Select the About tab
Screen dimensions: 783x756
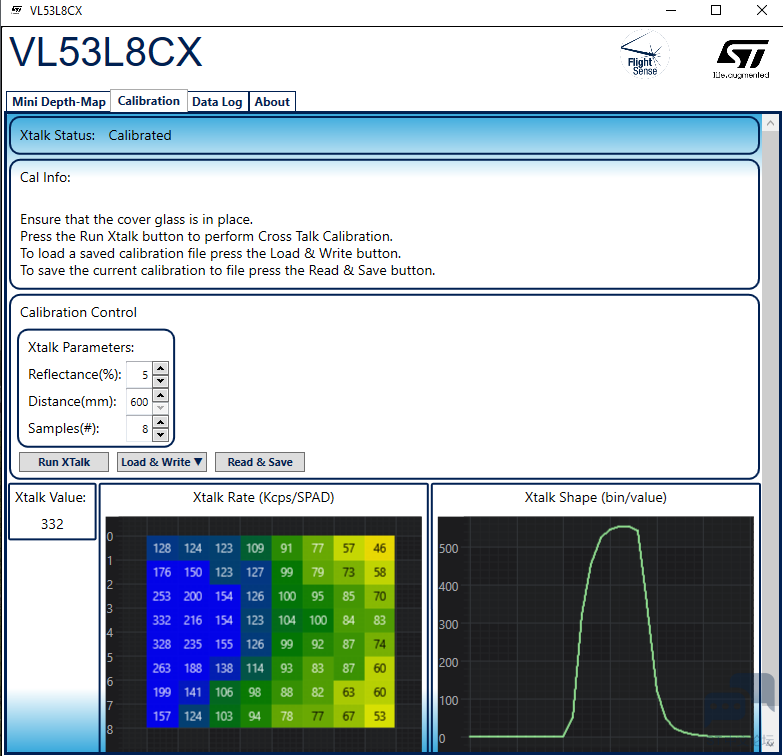pyautogui.click(x=272, y=102)
